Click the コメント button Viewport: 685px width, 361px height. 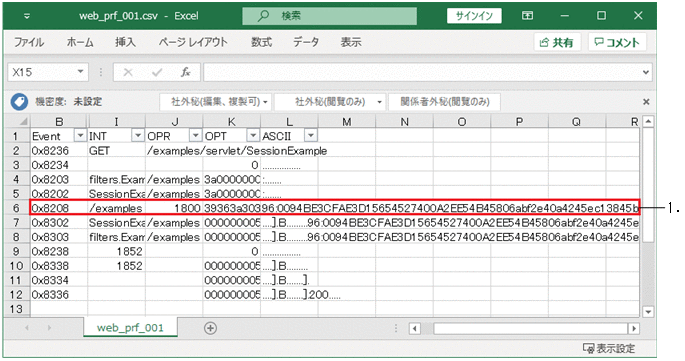pyautogui.click(x=617, y=42)
